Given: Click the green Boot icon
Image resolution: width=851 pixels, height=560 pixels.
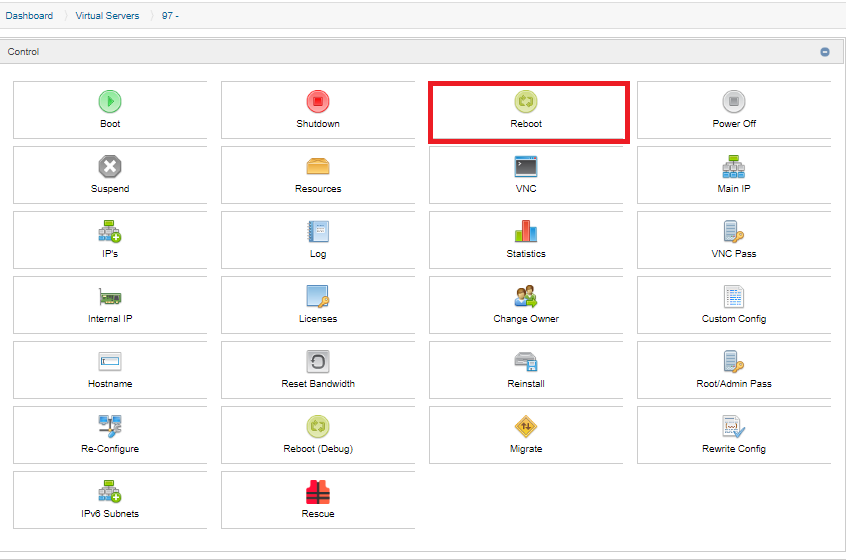Looking at the screenshot, I should pyautogui.click(x=110, y=101).
